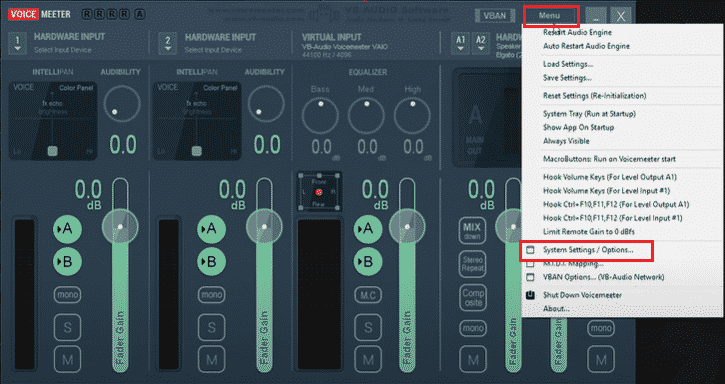The image size is (725, 384).
Task: Click the Voicemeeter logo in title bar
Action: coord(39,14)
